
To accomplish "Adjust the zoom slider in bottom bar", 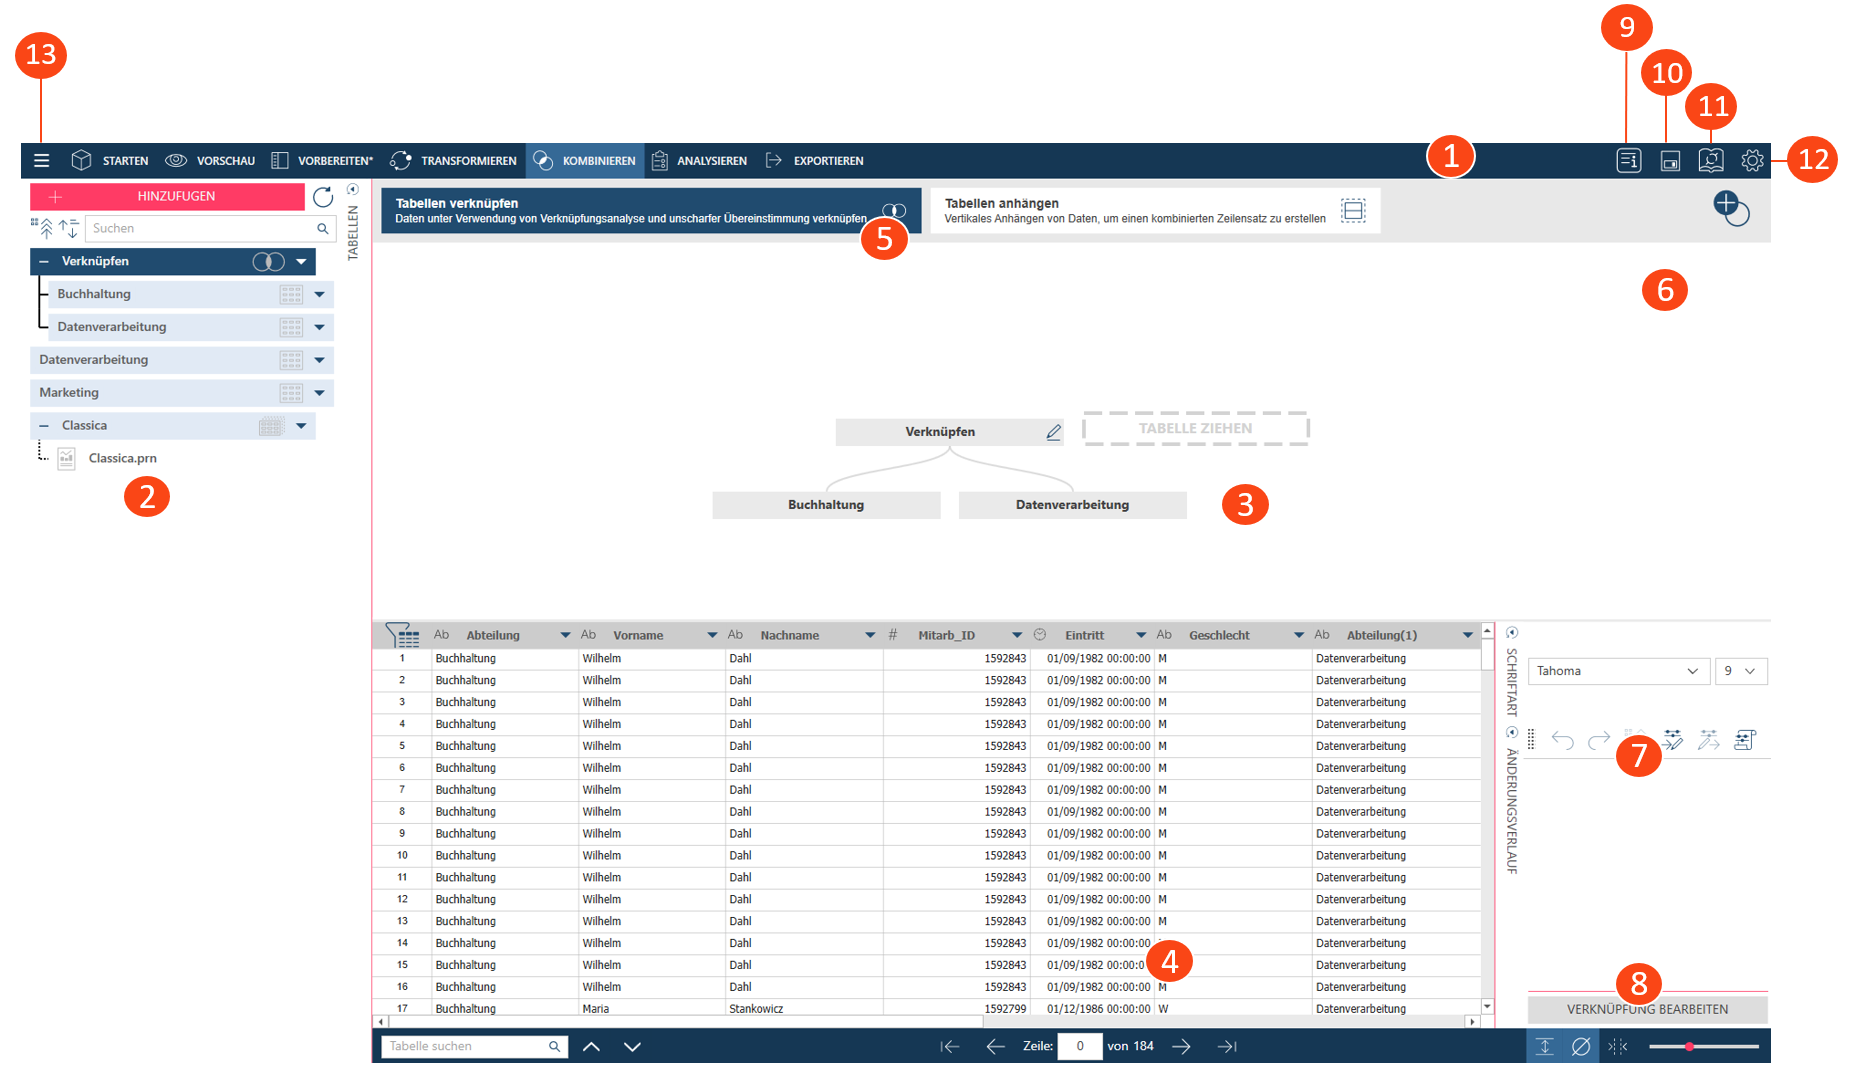I will click(x=1689, y=1046).
